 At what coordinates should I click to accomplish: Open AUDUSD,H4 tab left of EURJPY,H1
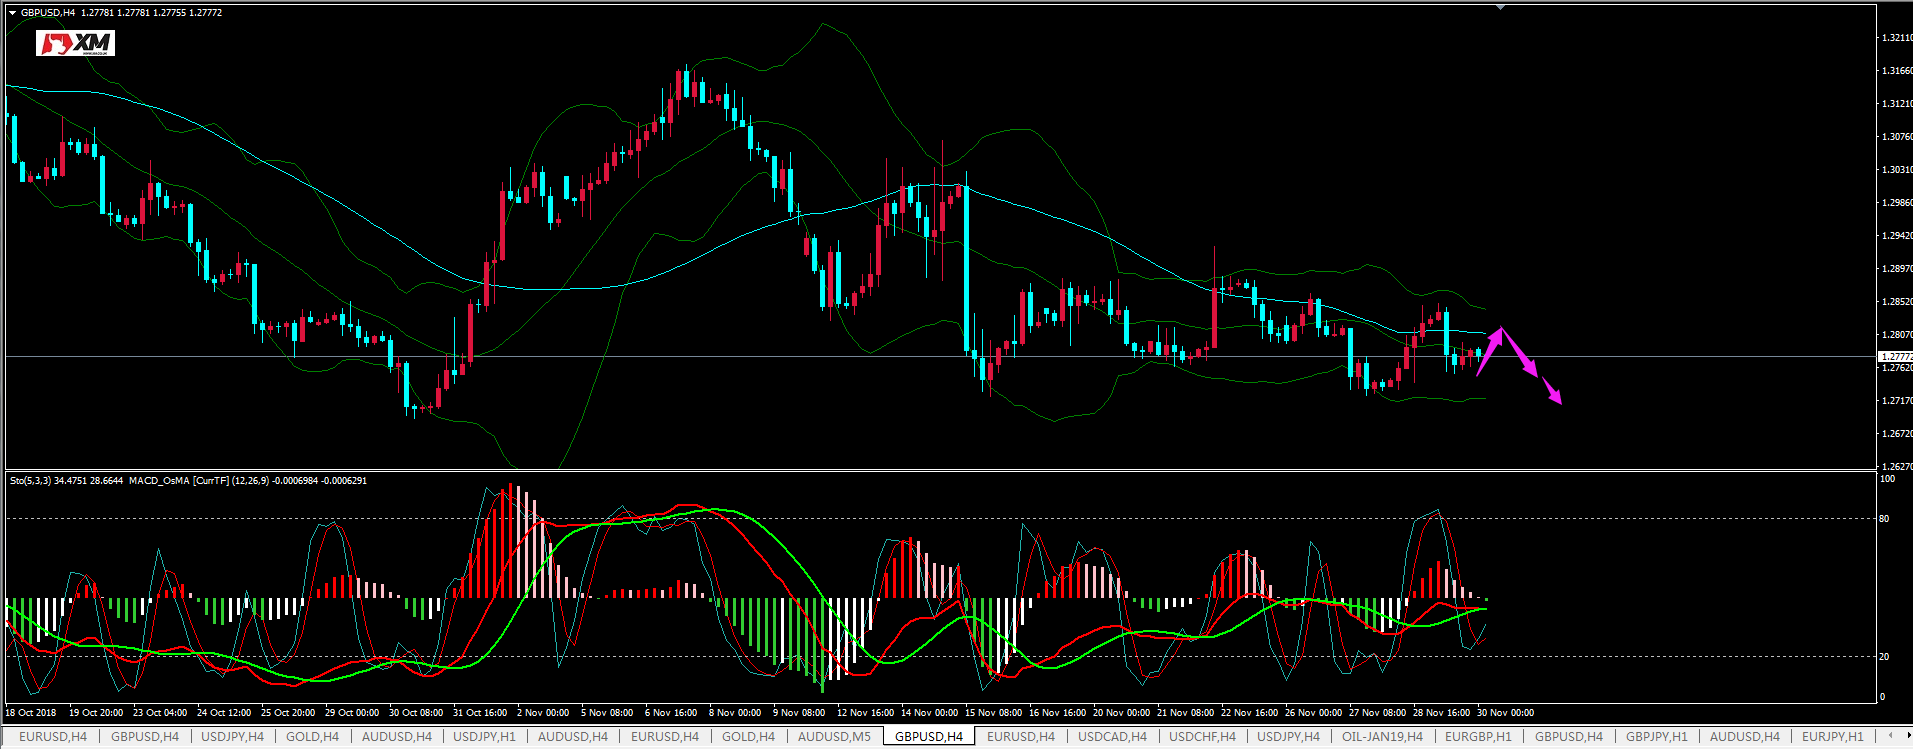point(1744,737)
